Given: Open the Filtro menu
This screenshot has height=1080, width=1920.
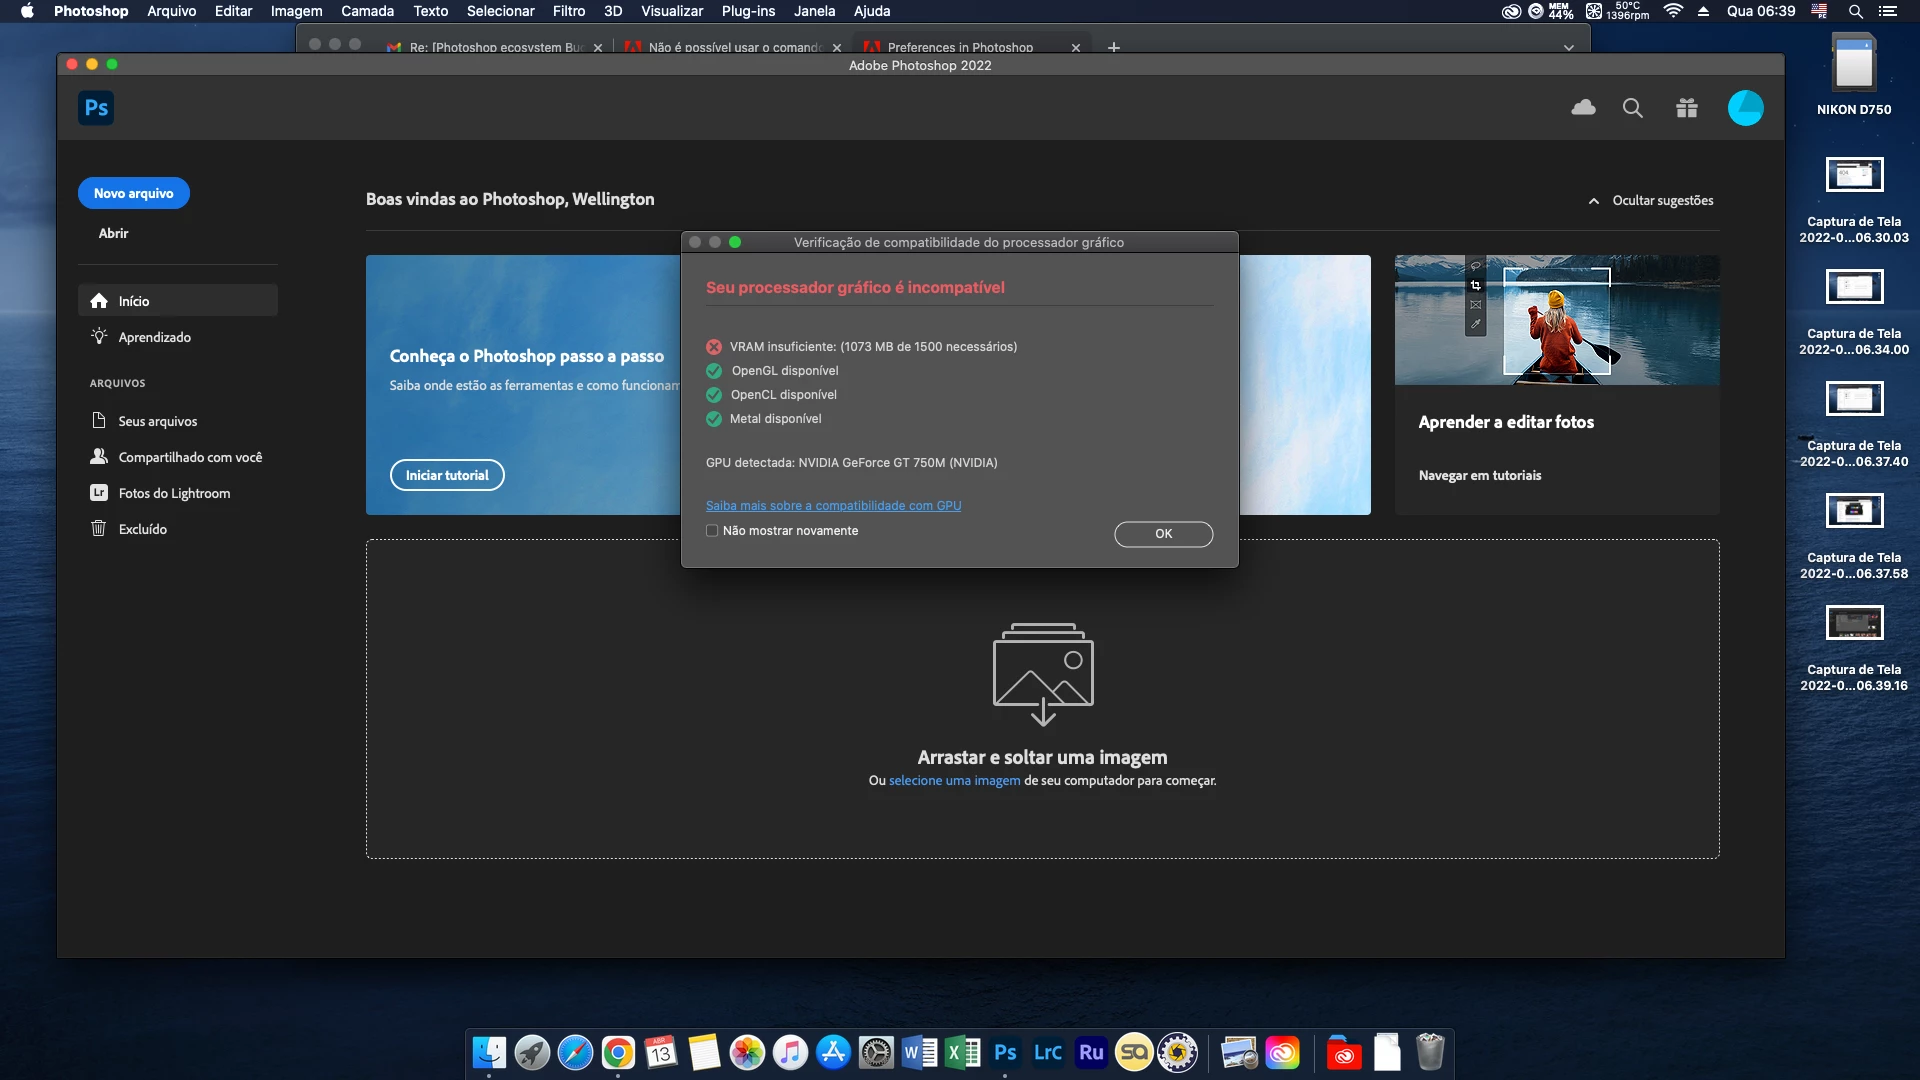Looking at the screenshot, I should (568, 11).
